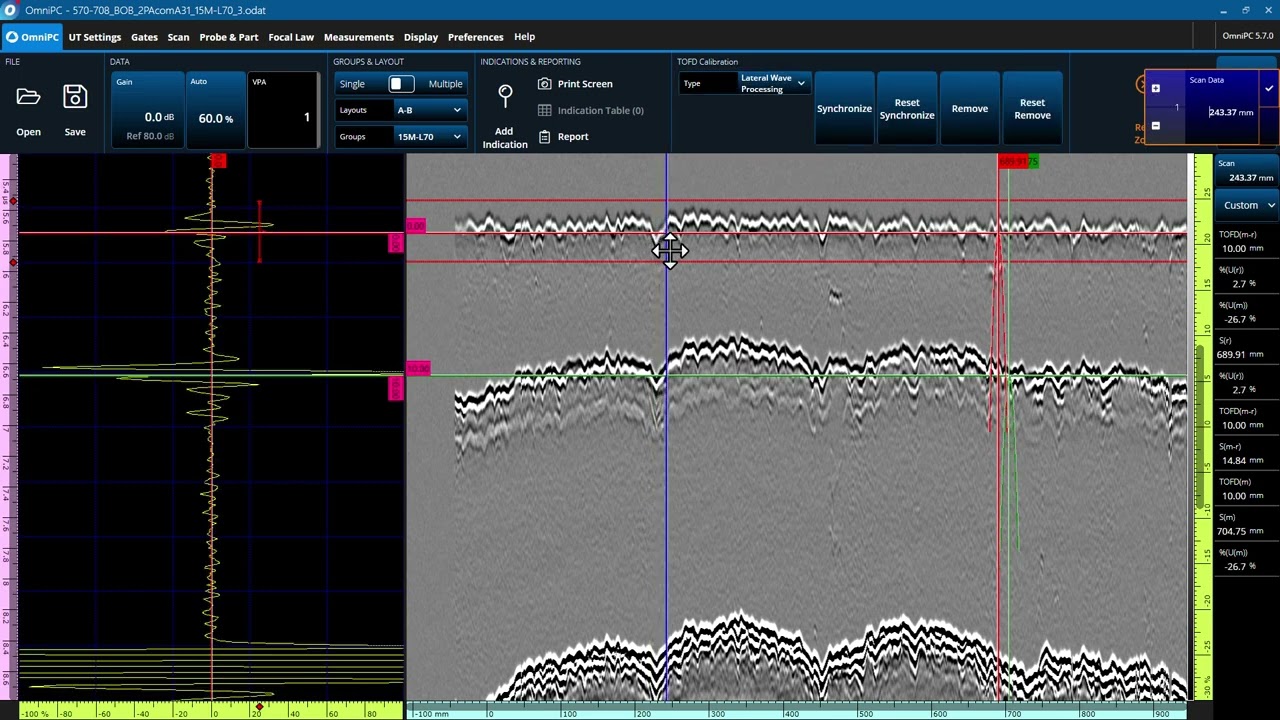The width and height of the screenshot is (1280, 720).
Task: Click the Indication Table grid icon
Action: (544, 110)
